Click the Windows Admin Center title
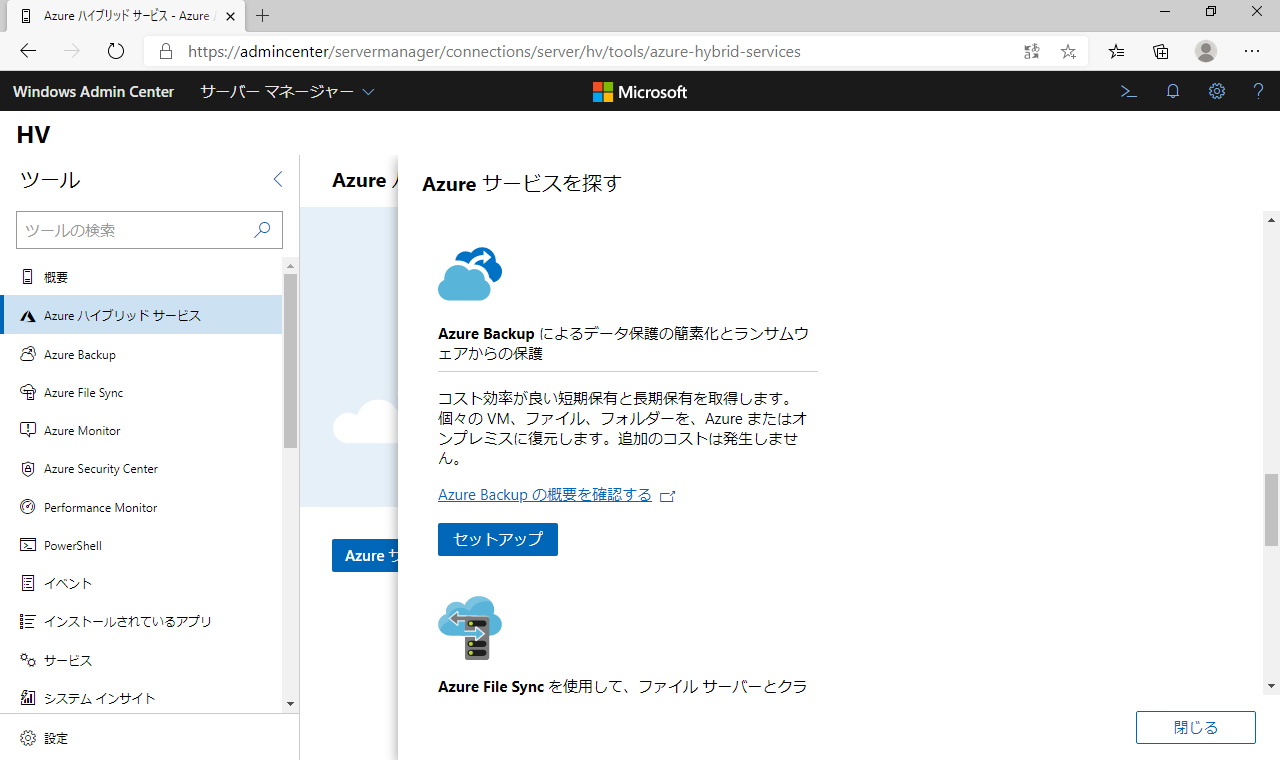The image size is (1280, 760). click(x=93, y=91)
